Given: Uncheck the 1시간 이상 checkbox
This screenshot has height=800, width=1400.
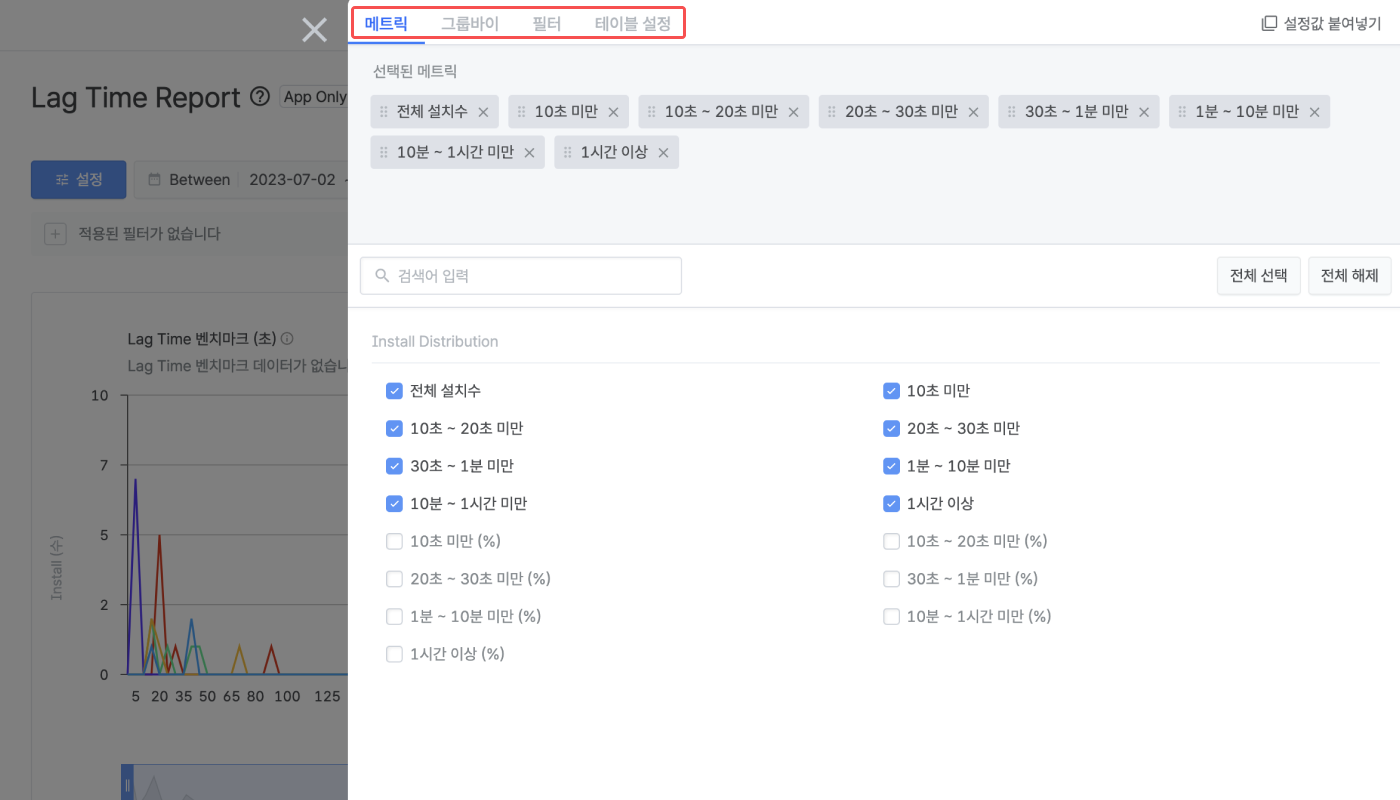Looking at the screenshot, I should coord(891,503).
